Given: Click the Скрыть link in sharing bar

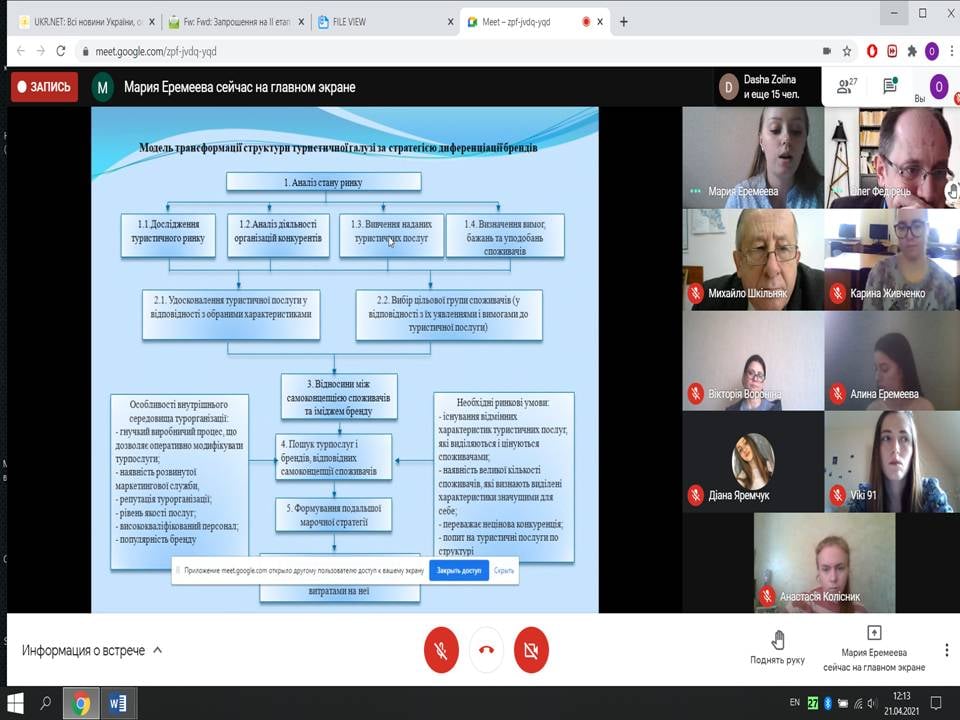Looking at the screenshot, I should (x=504, y=571).
